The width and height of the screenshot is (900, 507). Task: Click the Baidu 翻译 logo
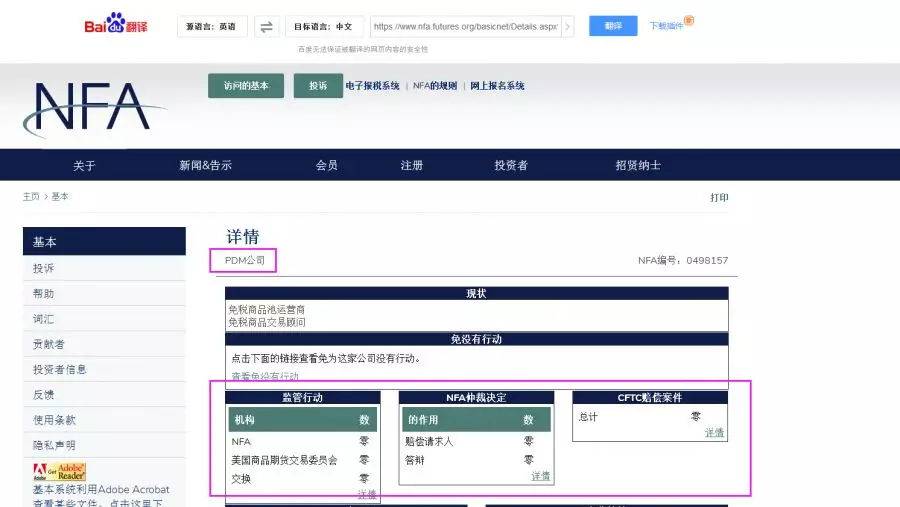[x=116, y=23]
